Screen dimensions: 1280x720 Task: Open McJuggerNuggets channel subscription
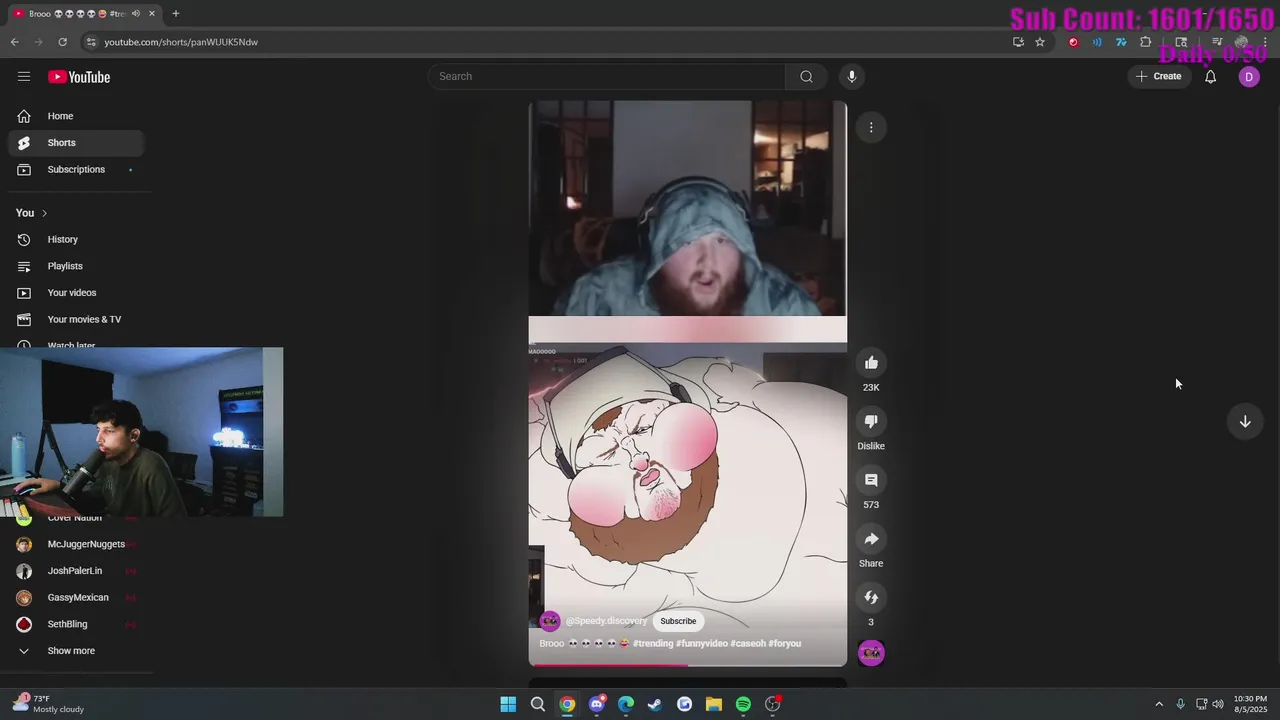[76, 544]
